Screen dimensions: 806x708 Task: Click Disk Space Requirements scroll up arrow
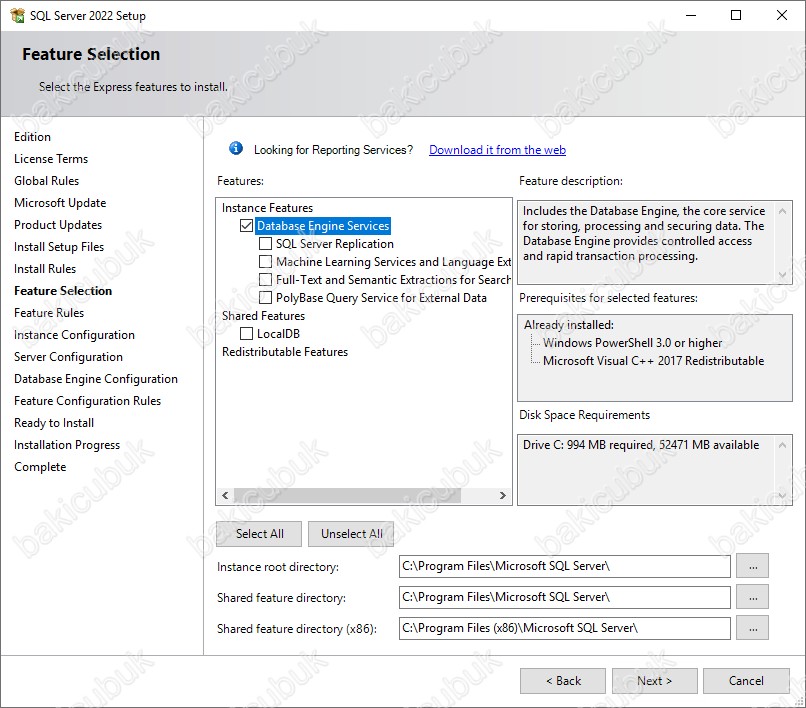tap(782, 445)
